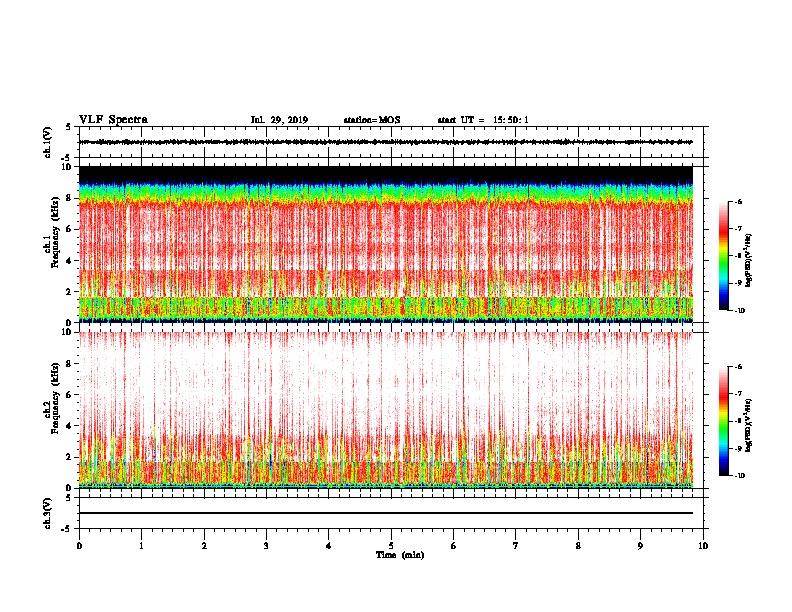The height and width of the screenshot is (612, 792).
Task: Click the ch.2 colorbar "log(PSD)" label
Action: [749, 426]
